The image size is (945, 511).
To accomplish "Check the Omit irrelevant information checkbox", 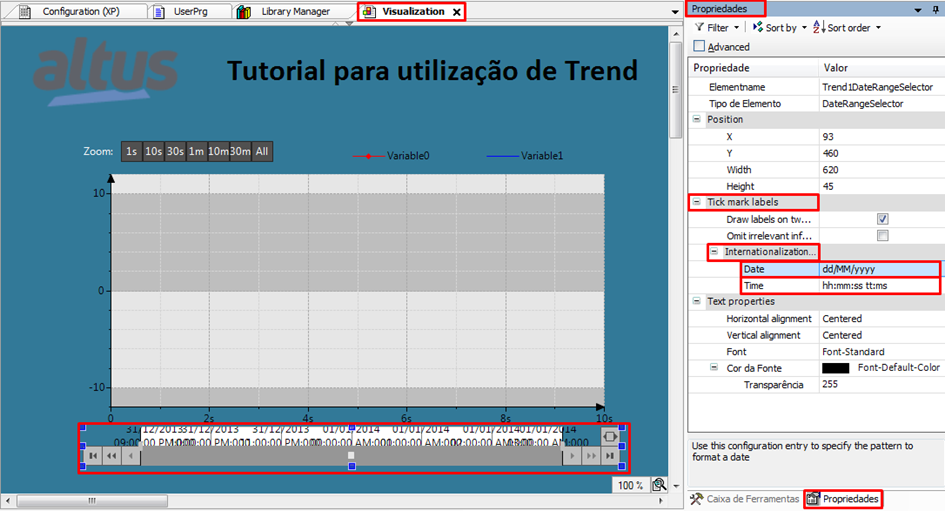I will tap(882, 236).
